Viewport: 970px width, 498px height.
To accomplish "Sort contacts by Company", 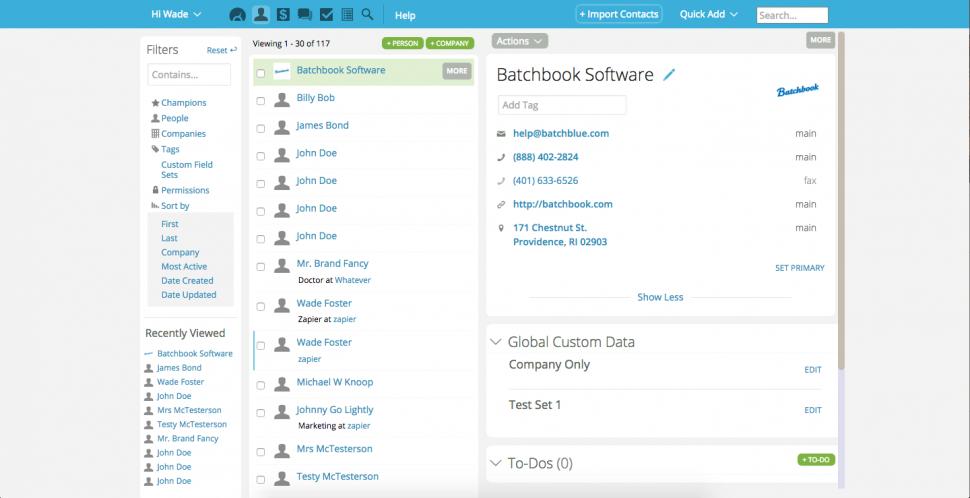I will [180, 252].
